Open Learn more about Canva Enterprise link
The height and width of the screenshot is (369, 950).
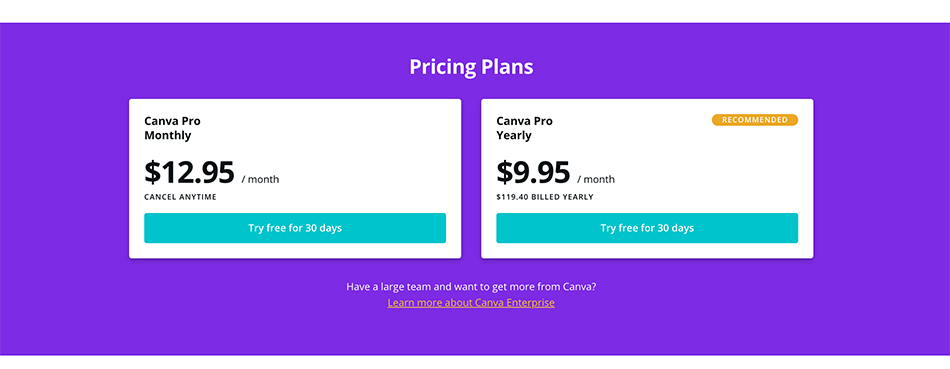point(471,302)
